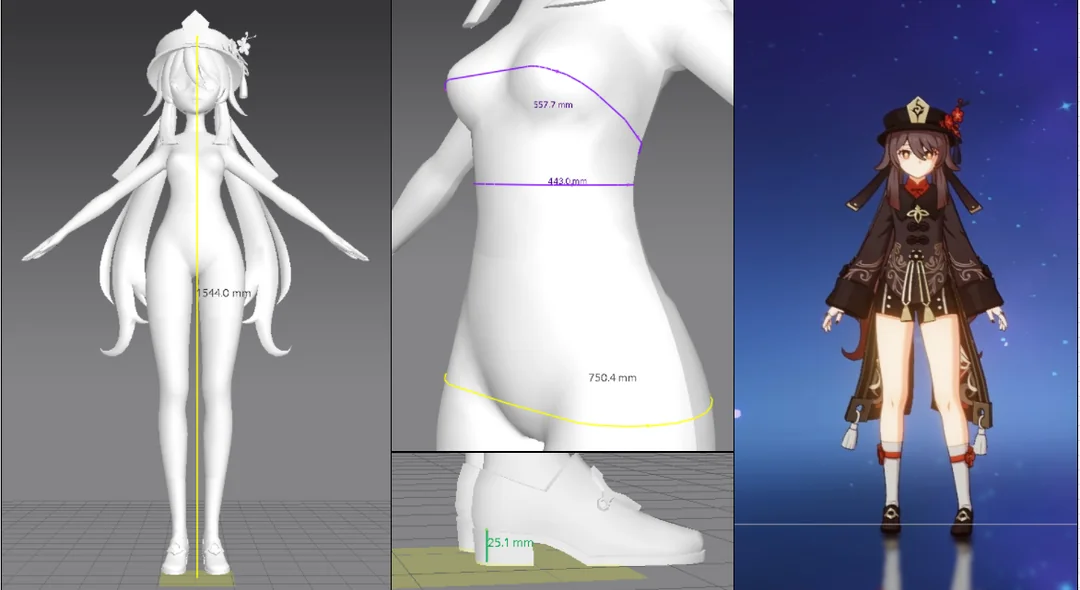The width and height of the screenshot is (1080, 590).
Task: Click the "1544.0 mm" height measurement label
Action: point(223,293)
